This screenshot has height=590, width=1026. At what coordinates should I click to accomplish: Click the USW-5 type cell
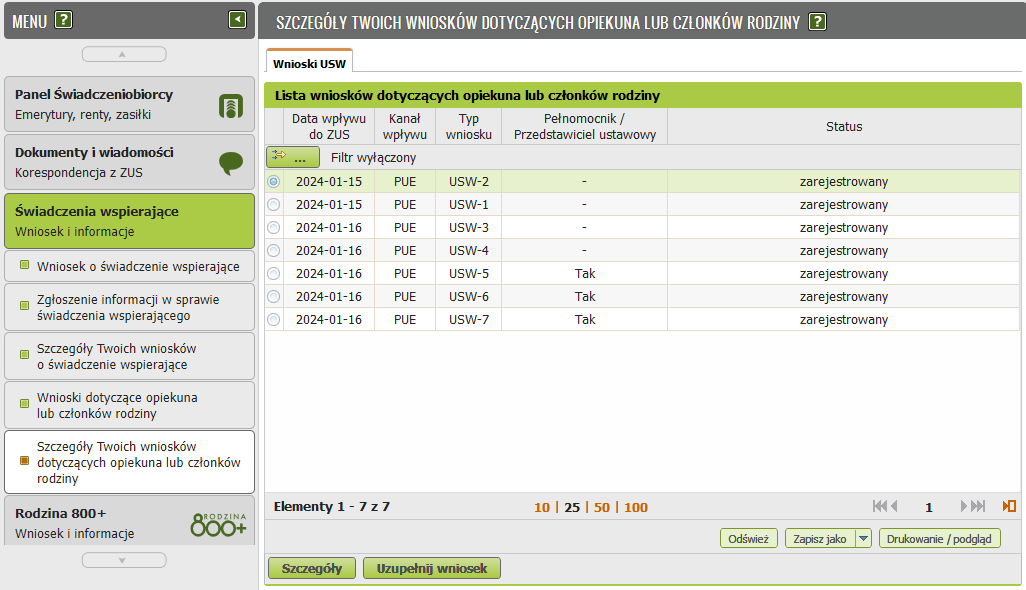pos(469,273)
